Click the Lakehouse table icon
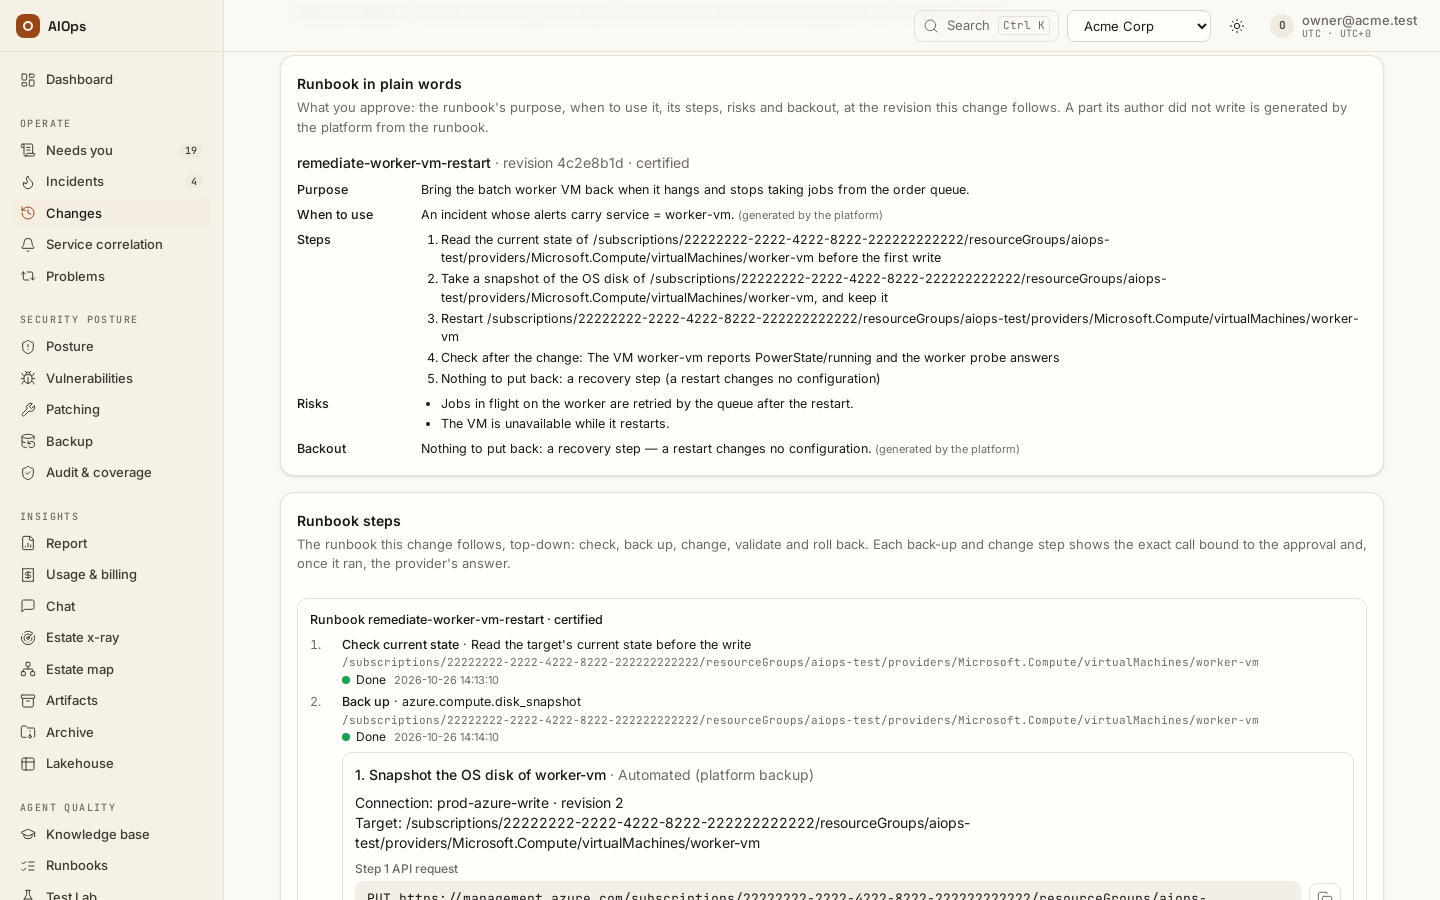Viewport: 1440px width, 900px height. click(x=28, y=764)
